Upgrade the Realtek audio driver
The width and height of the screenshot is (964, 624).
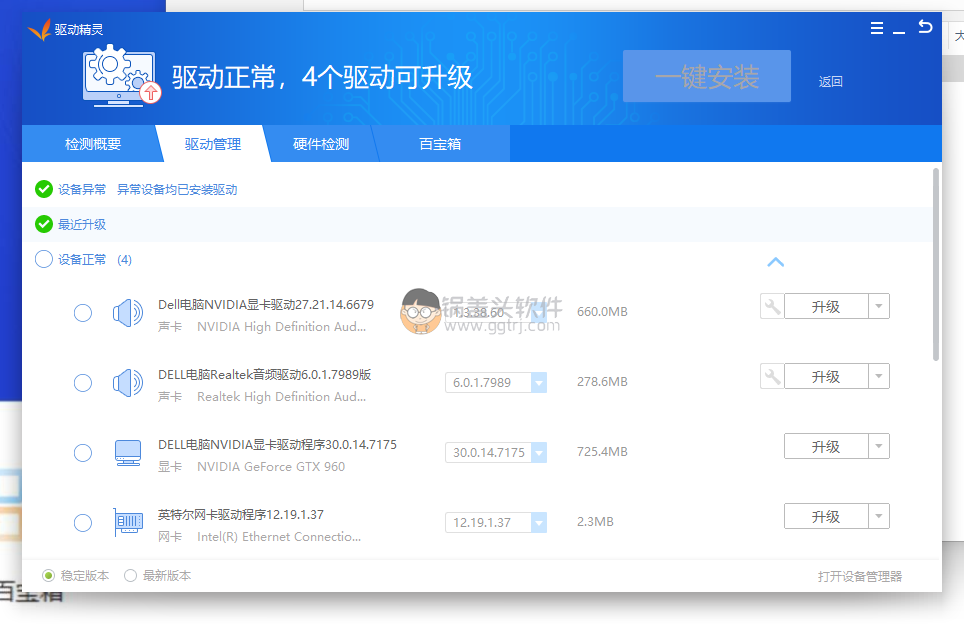(826, 376)
